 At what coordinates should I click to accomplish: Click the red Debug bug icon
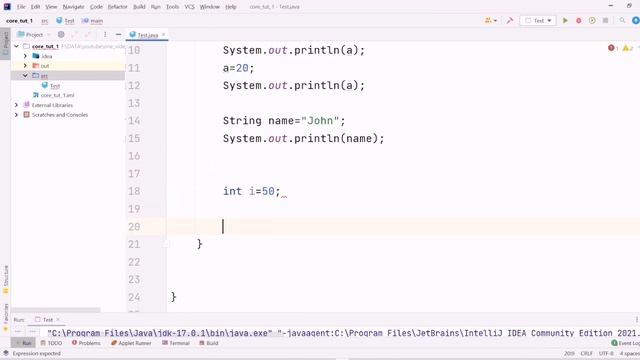tap(579, 20)
